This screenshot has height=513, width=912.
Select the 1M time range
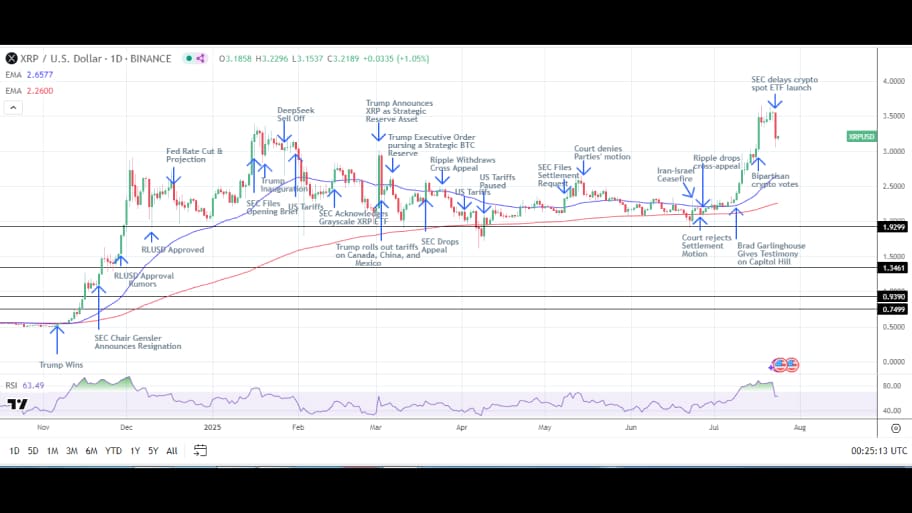52,451
